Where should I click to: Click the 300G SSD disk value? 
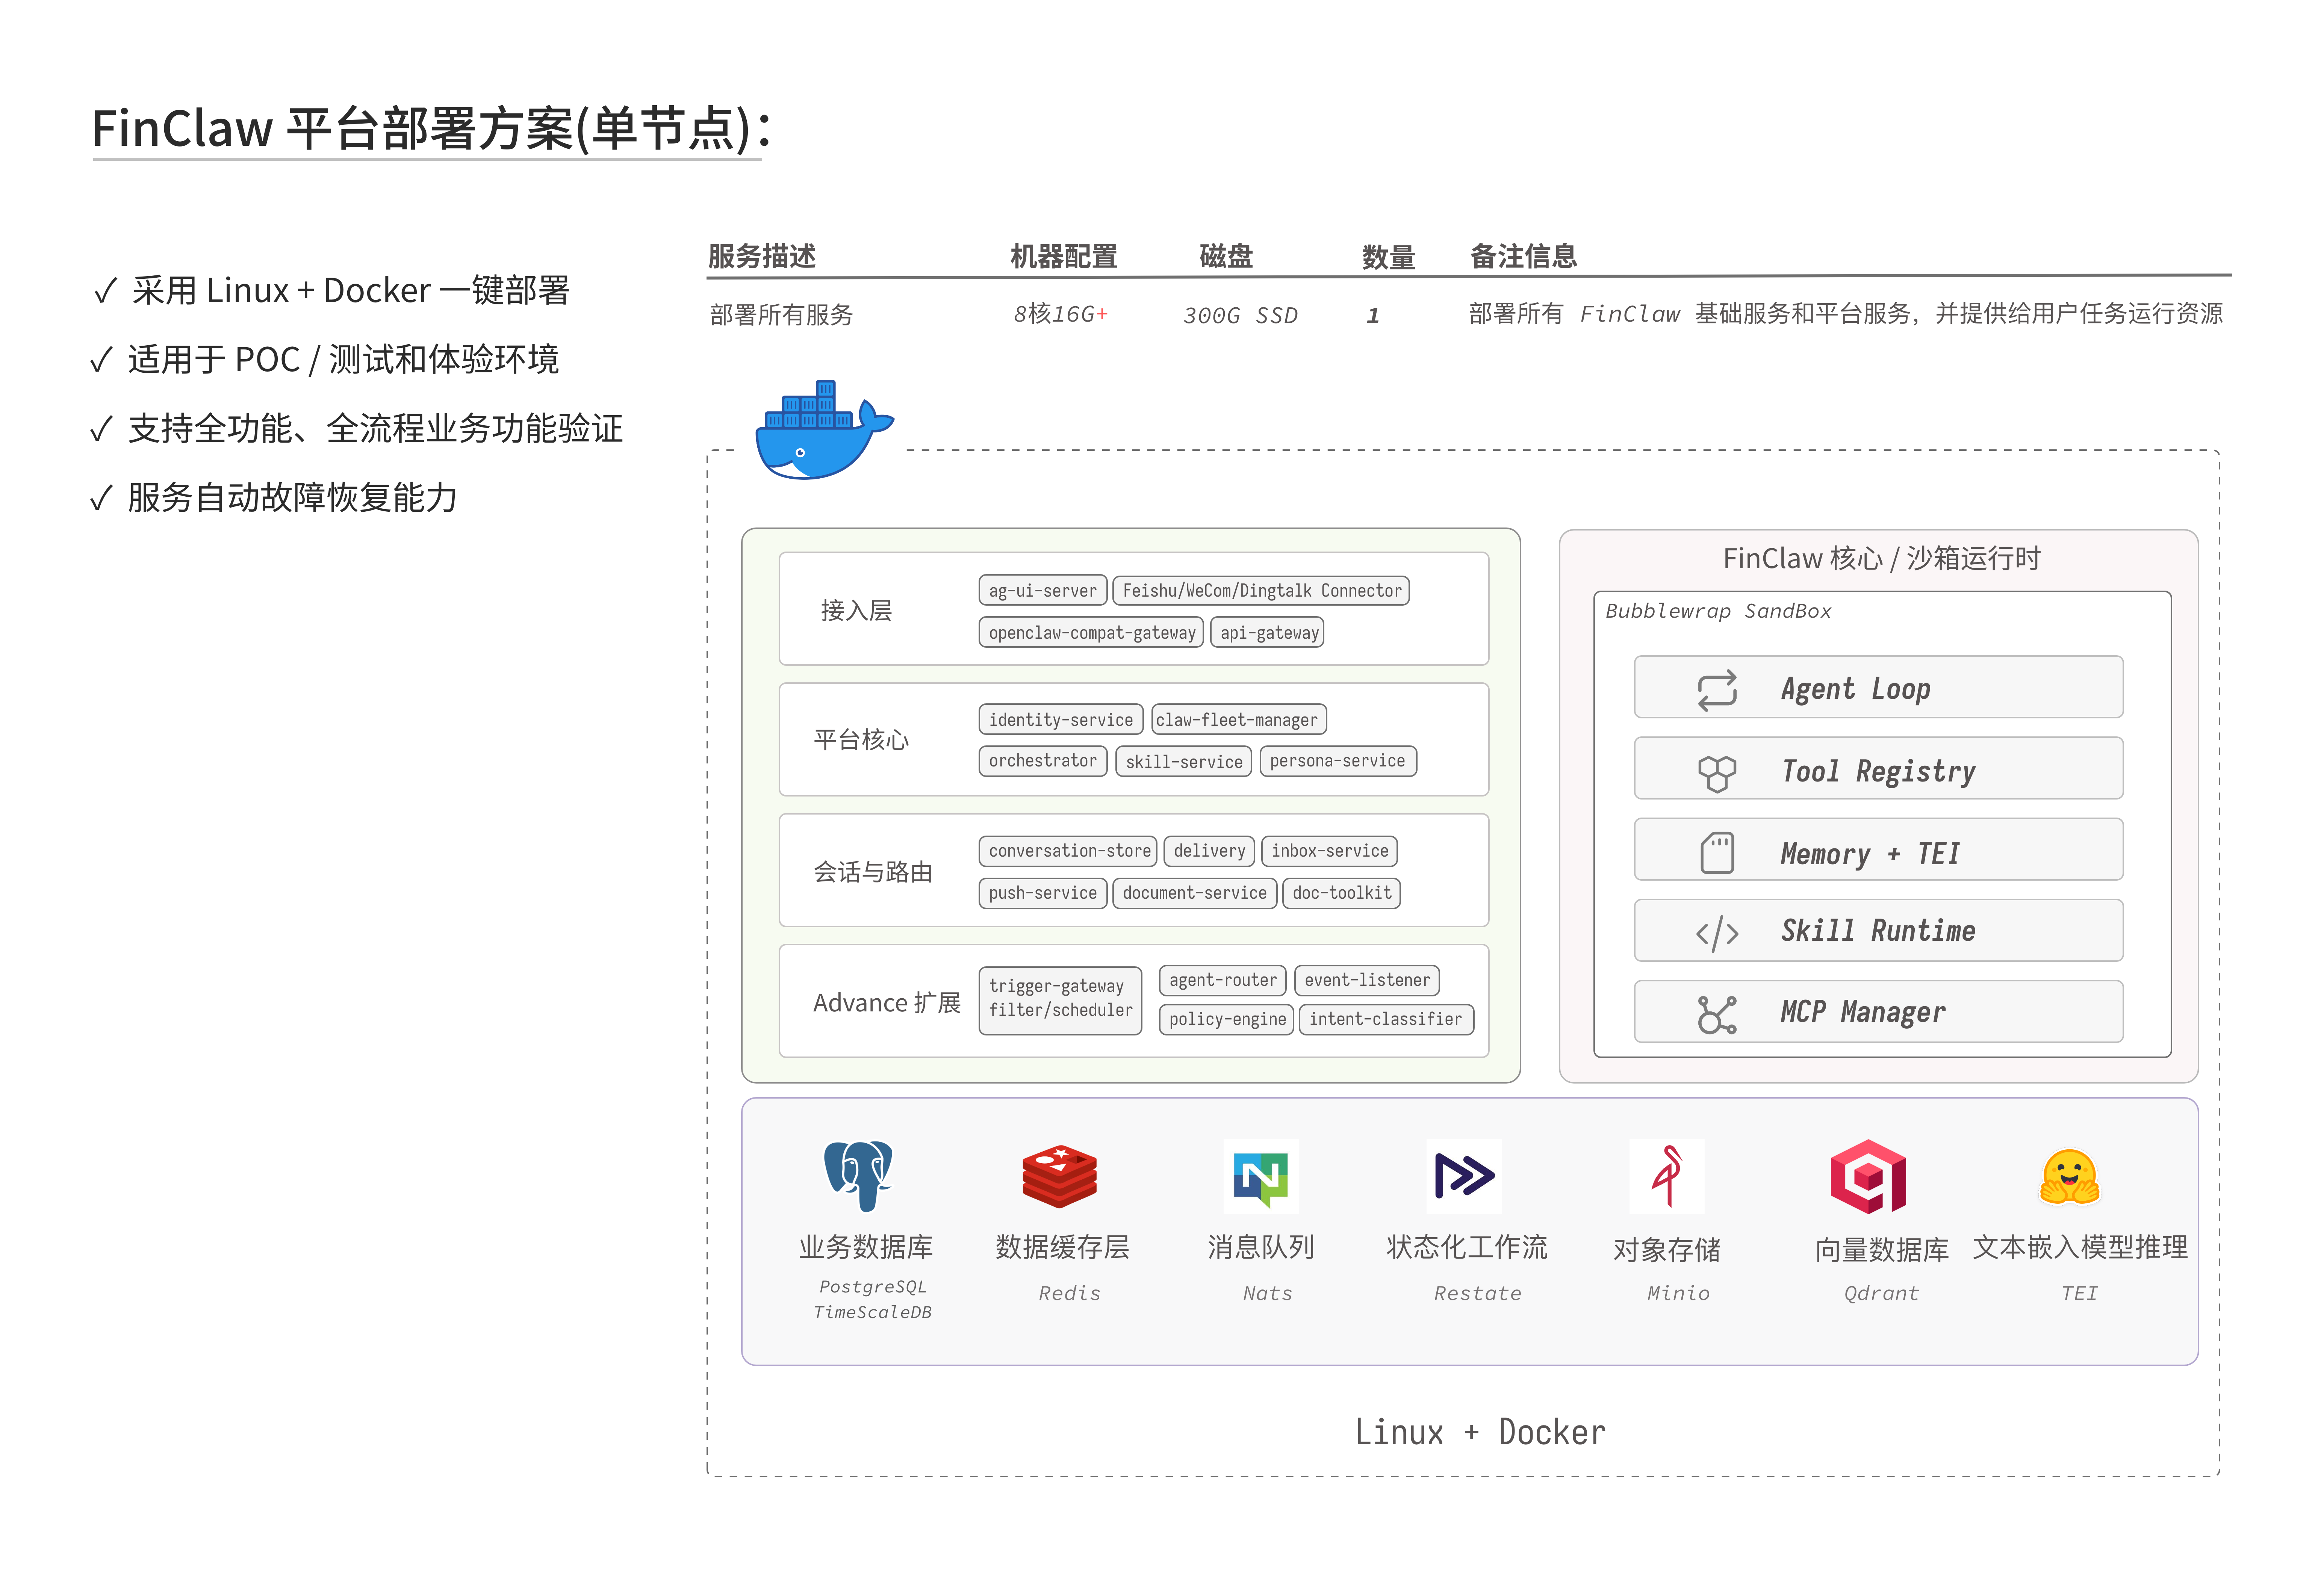[1240, 316]
